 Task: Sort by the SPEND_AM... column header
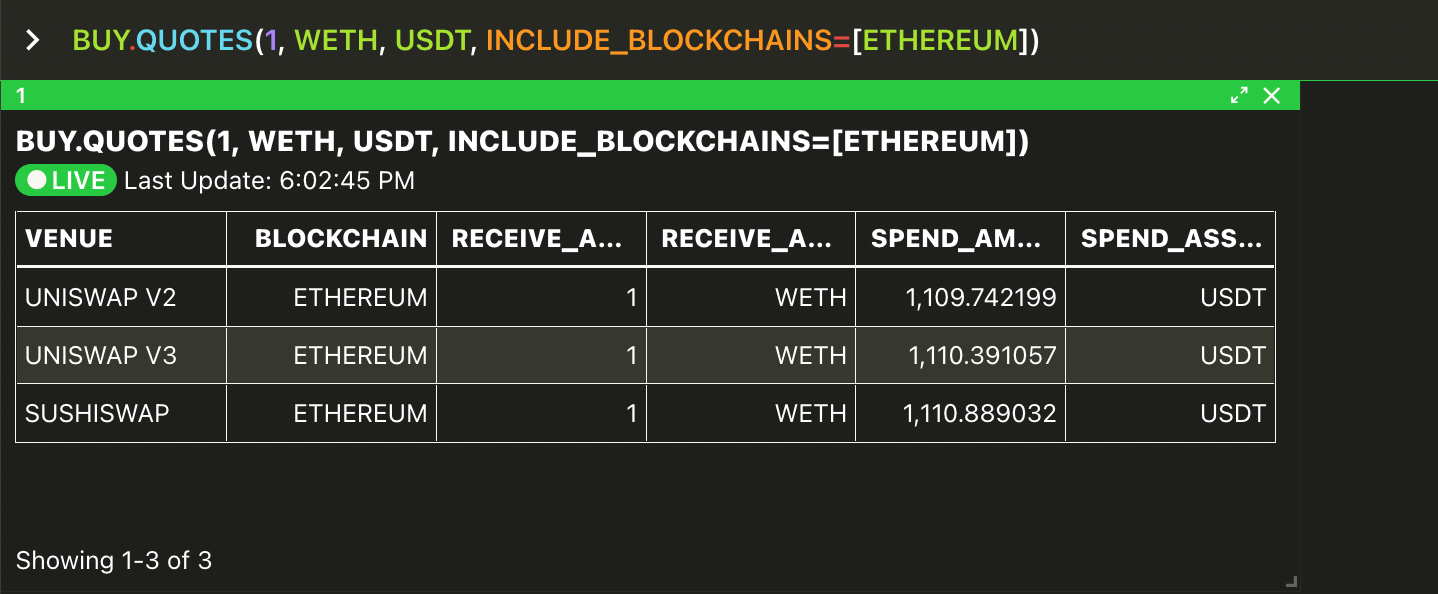[x=961, y=239]
